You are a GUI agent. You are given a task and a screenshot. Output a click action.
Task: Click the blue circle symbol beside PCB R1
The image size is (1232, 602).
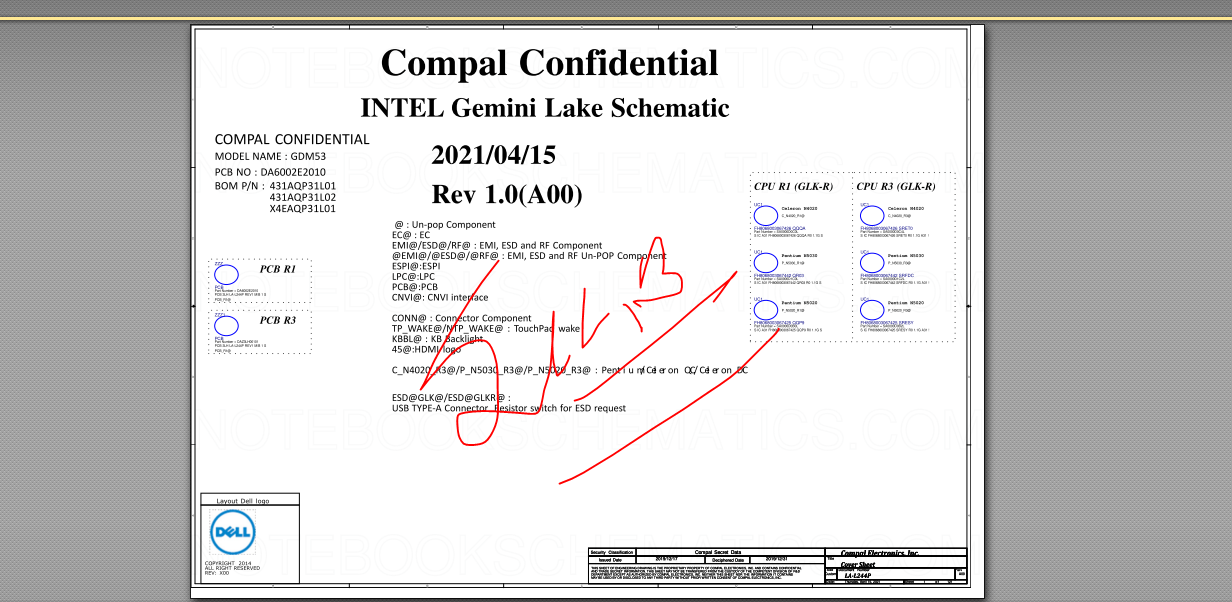pyautogui.click(x=227, y=275)
